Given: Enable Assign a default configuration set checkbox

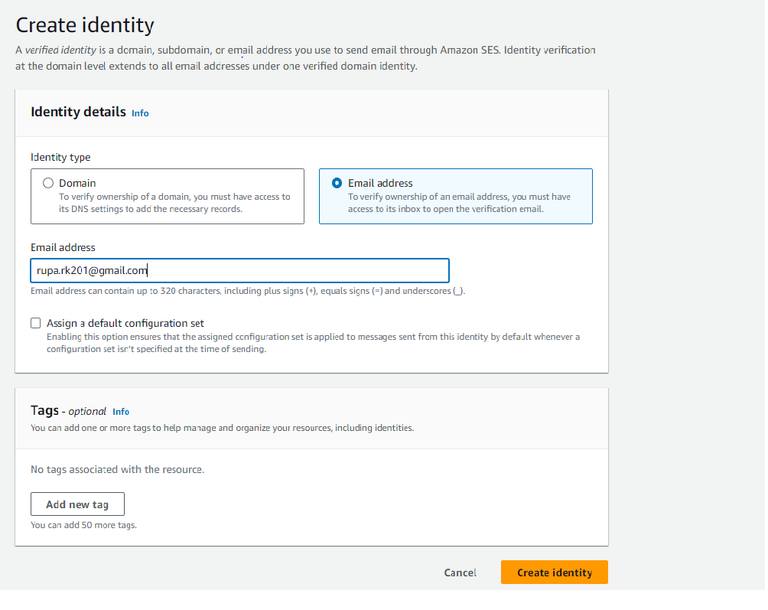Looking at the screenshot, I should [x=36, y=323].
